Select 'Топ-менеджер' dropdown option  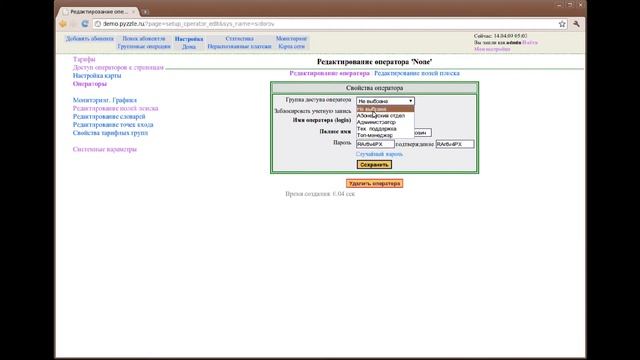385,135
